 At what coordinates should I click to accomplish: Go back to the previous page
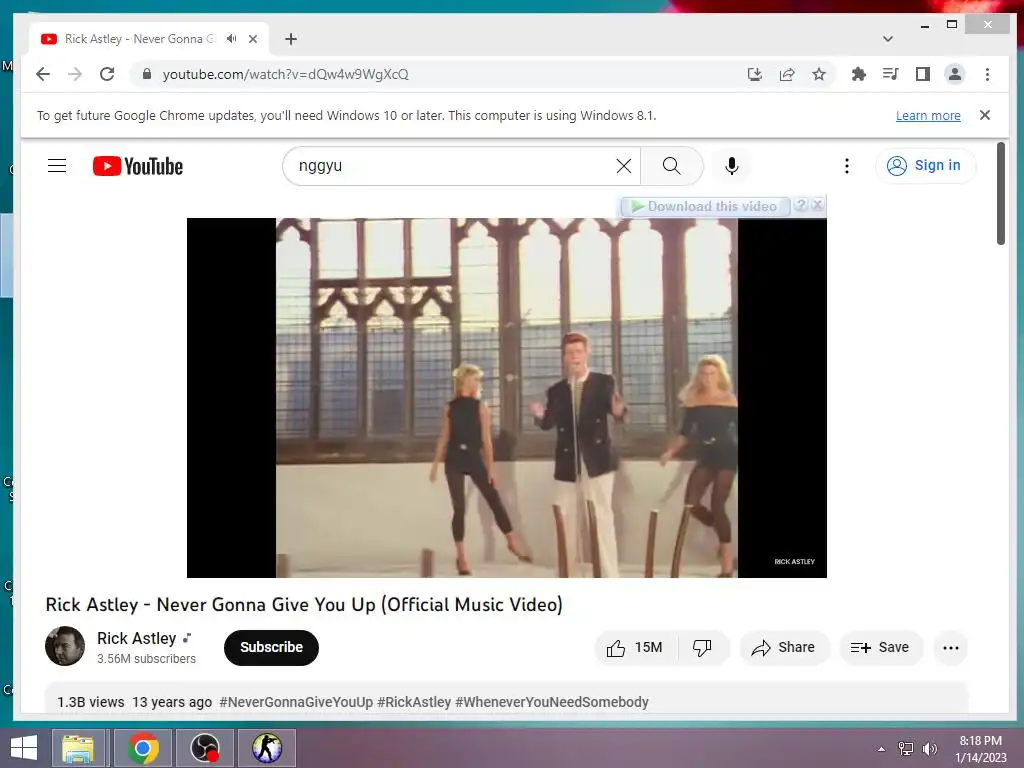click(43, 74)
